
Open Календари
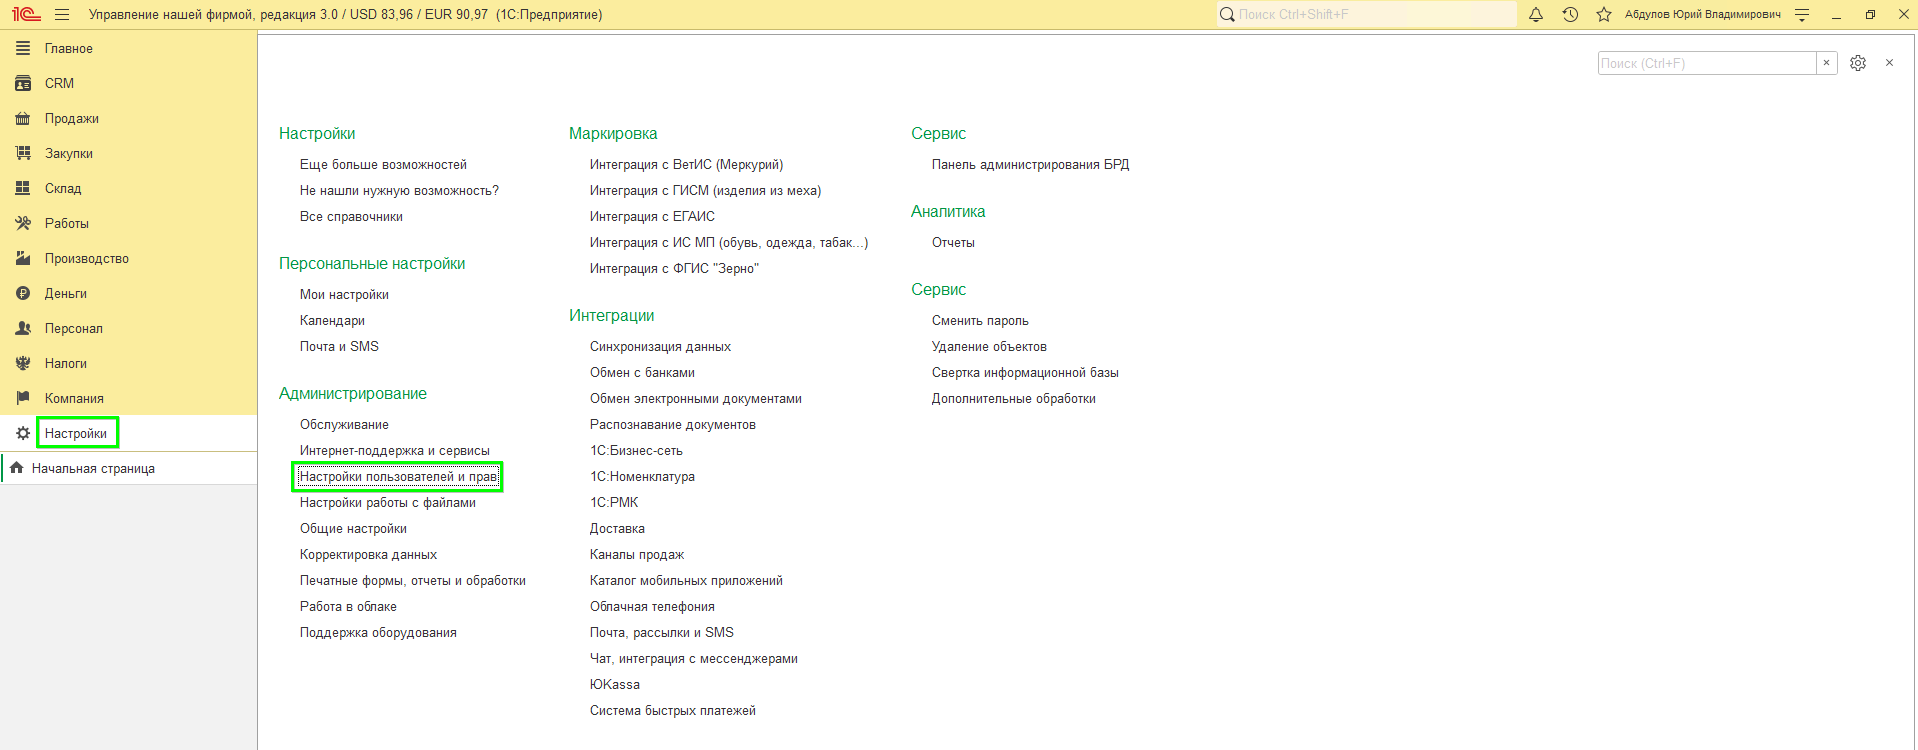click(x=332, y=320)
